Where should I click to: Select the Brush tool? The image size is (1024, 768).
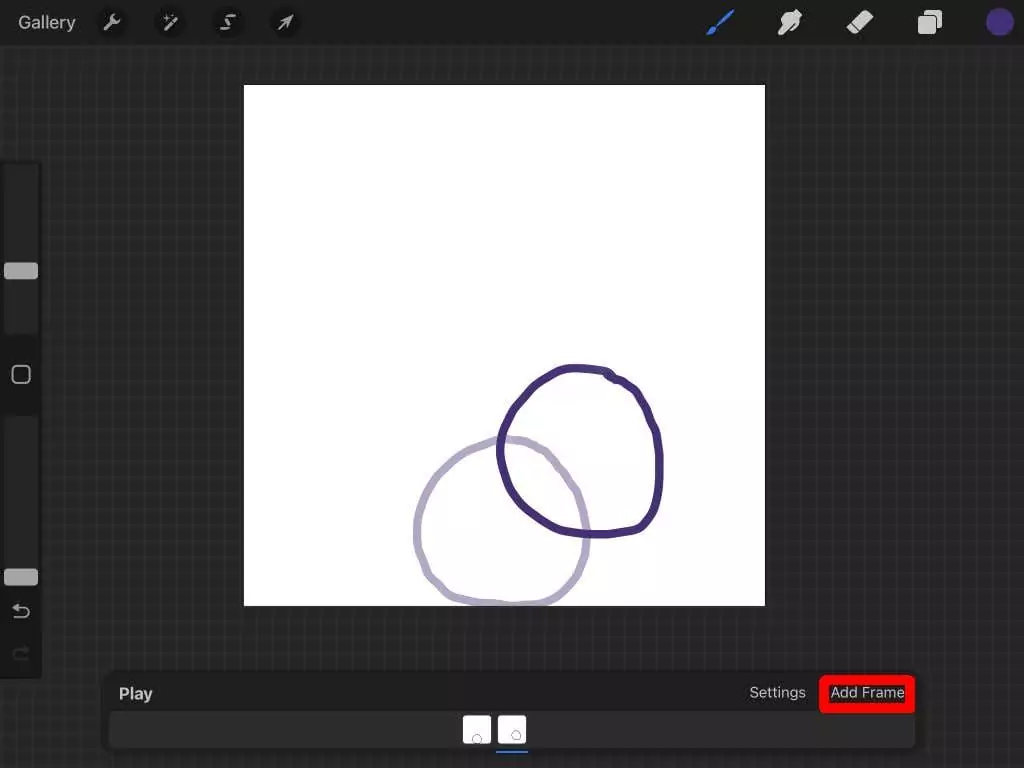point(720,22)
